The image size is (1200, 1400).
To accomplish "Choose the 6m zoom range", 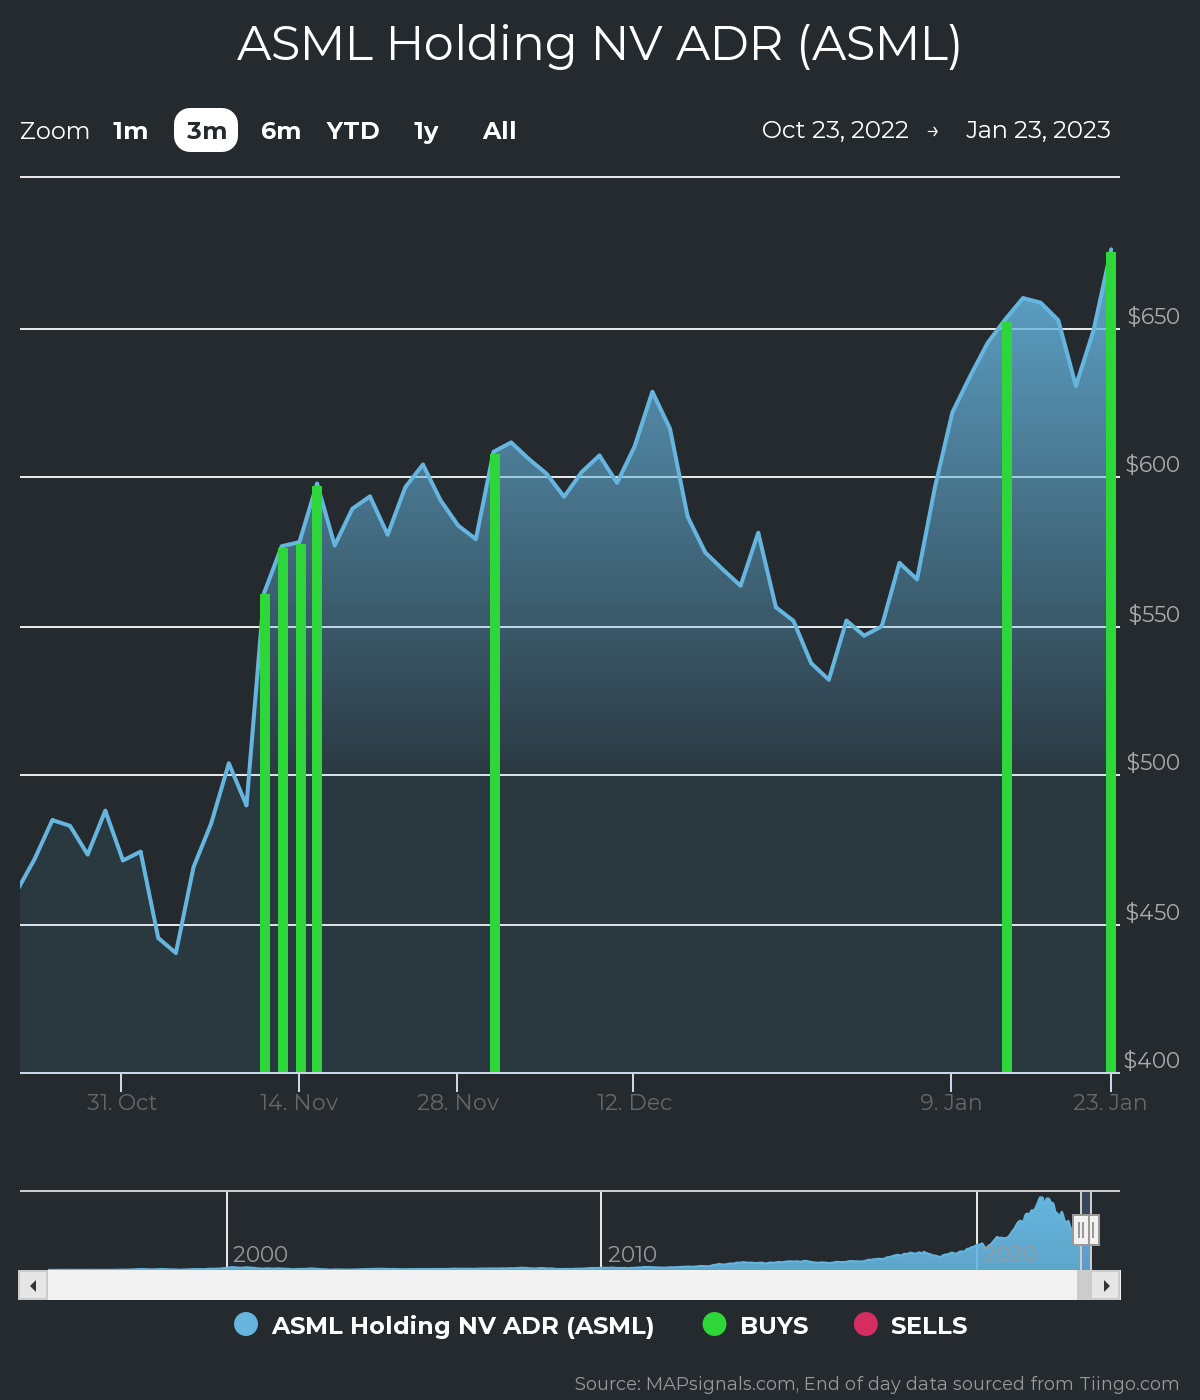I will click(x=281, y=131).
